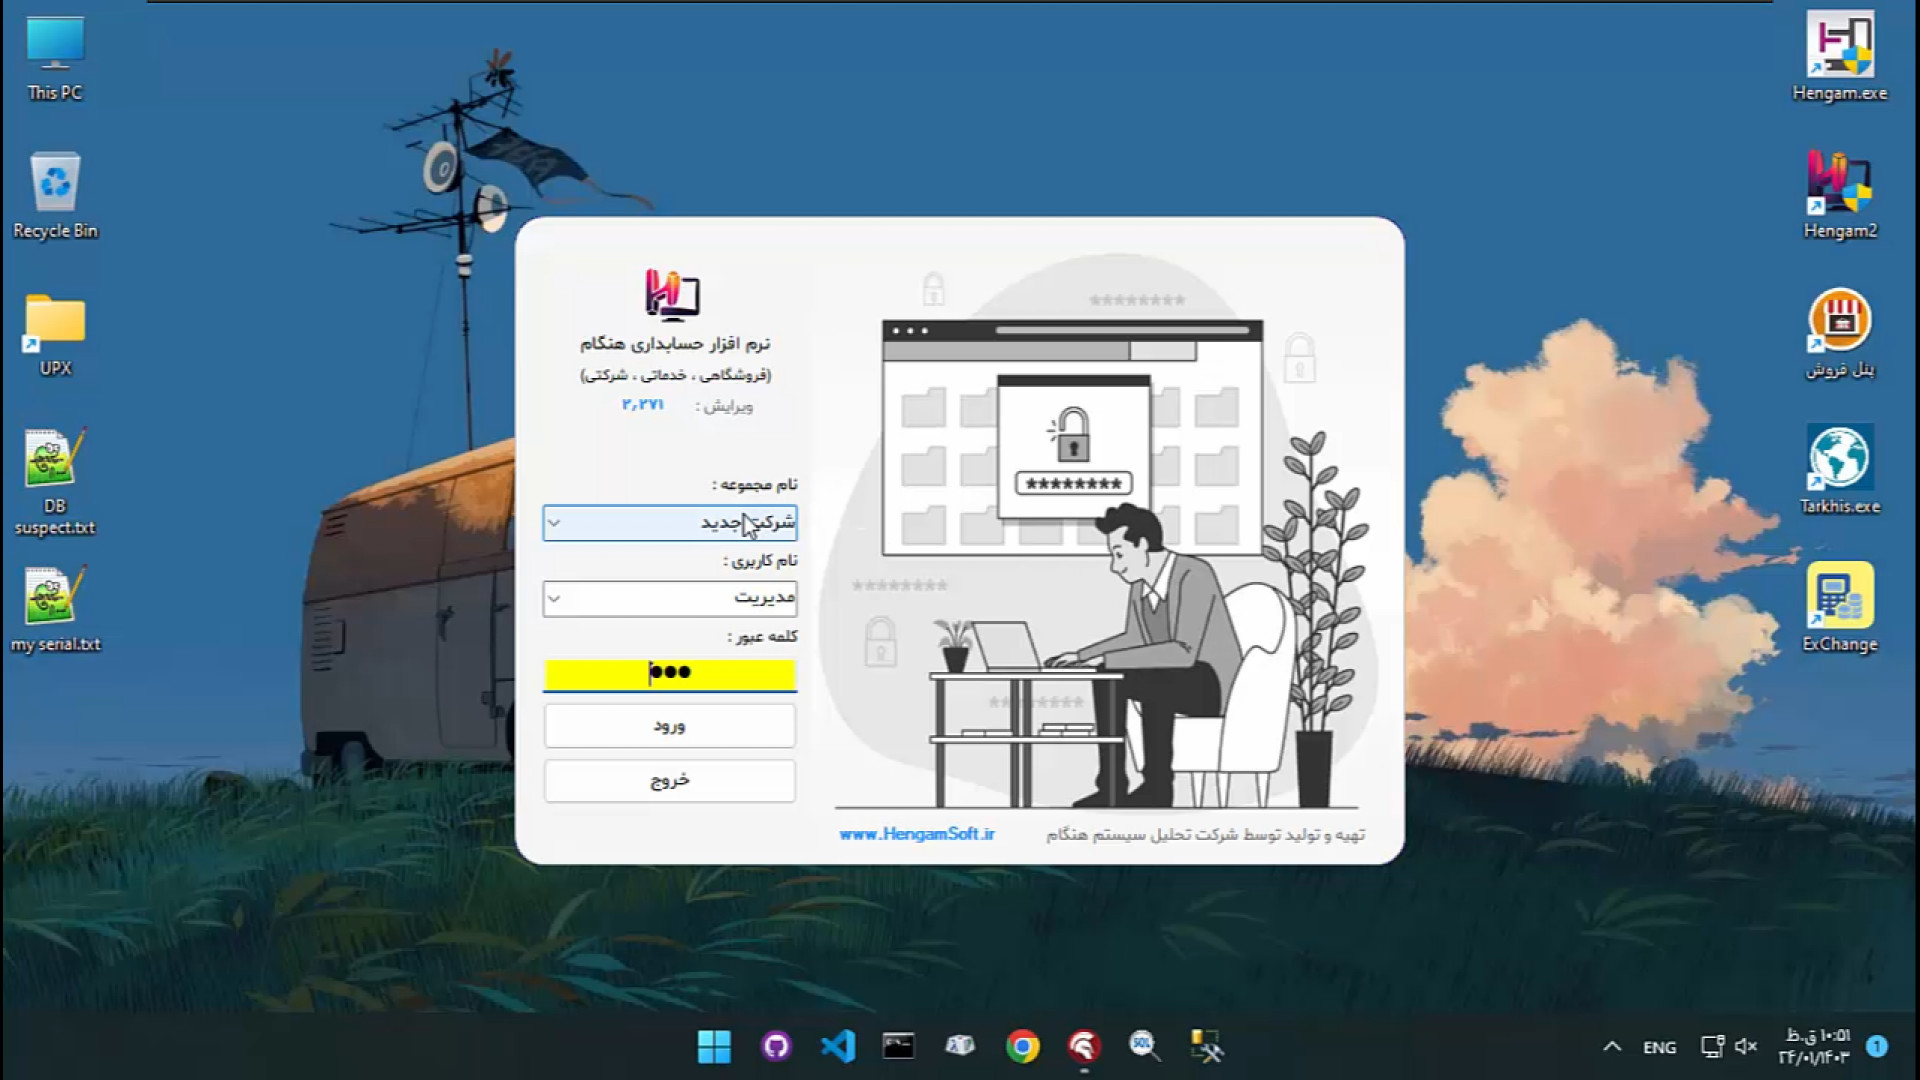Unmute the muted volume tray icon
Image resolution: width=1920 pixels, height=1080 pixels.
1746,1047
